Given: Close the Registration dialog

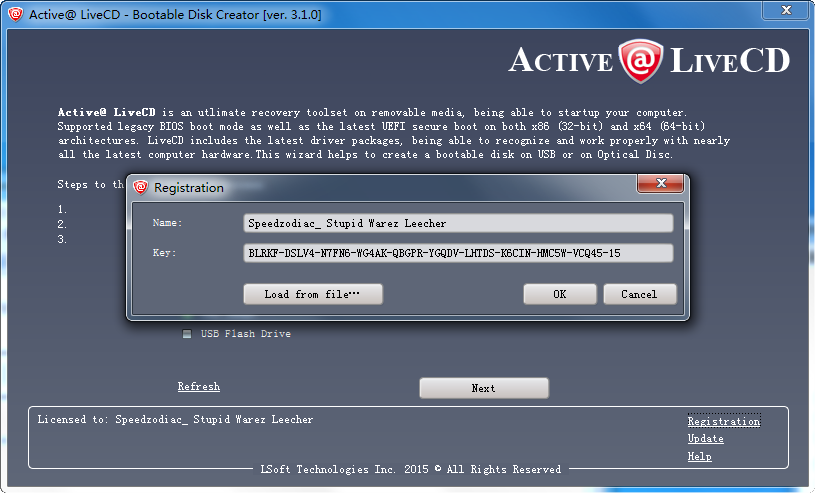Looking at the screenshot, I should coord(661,185).
